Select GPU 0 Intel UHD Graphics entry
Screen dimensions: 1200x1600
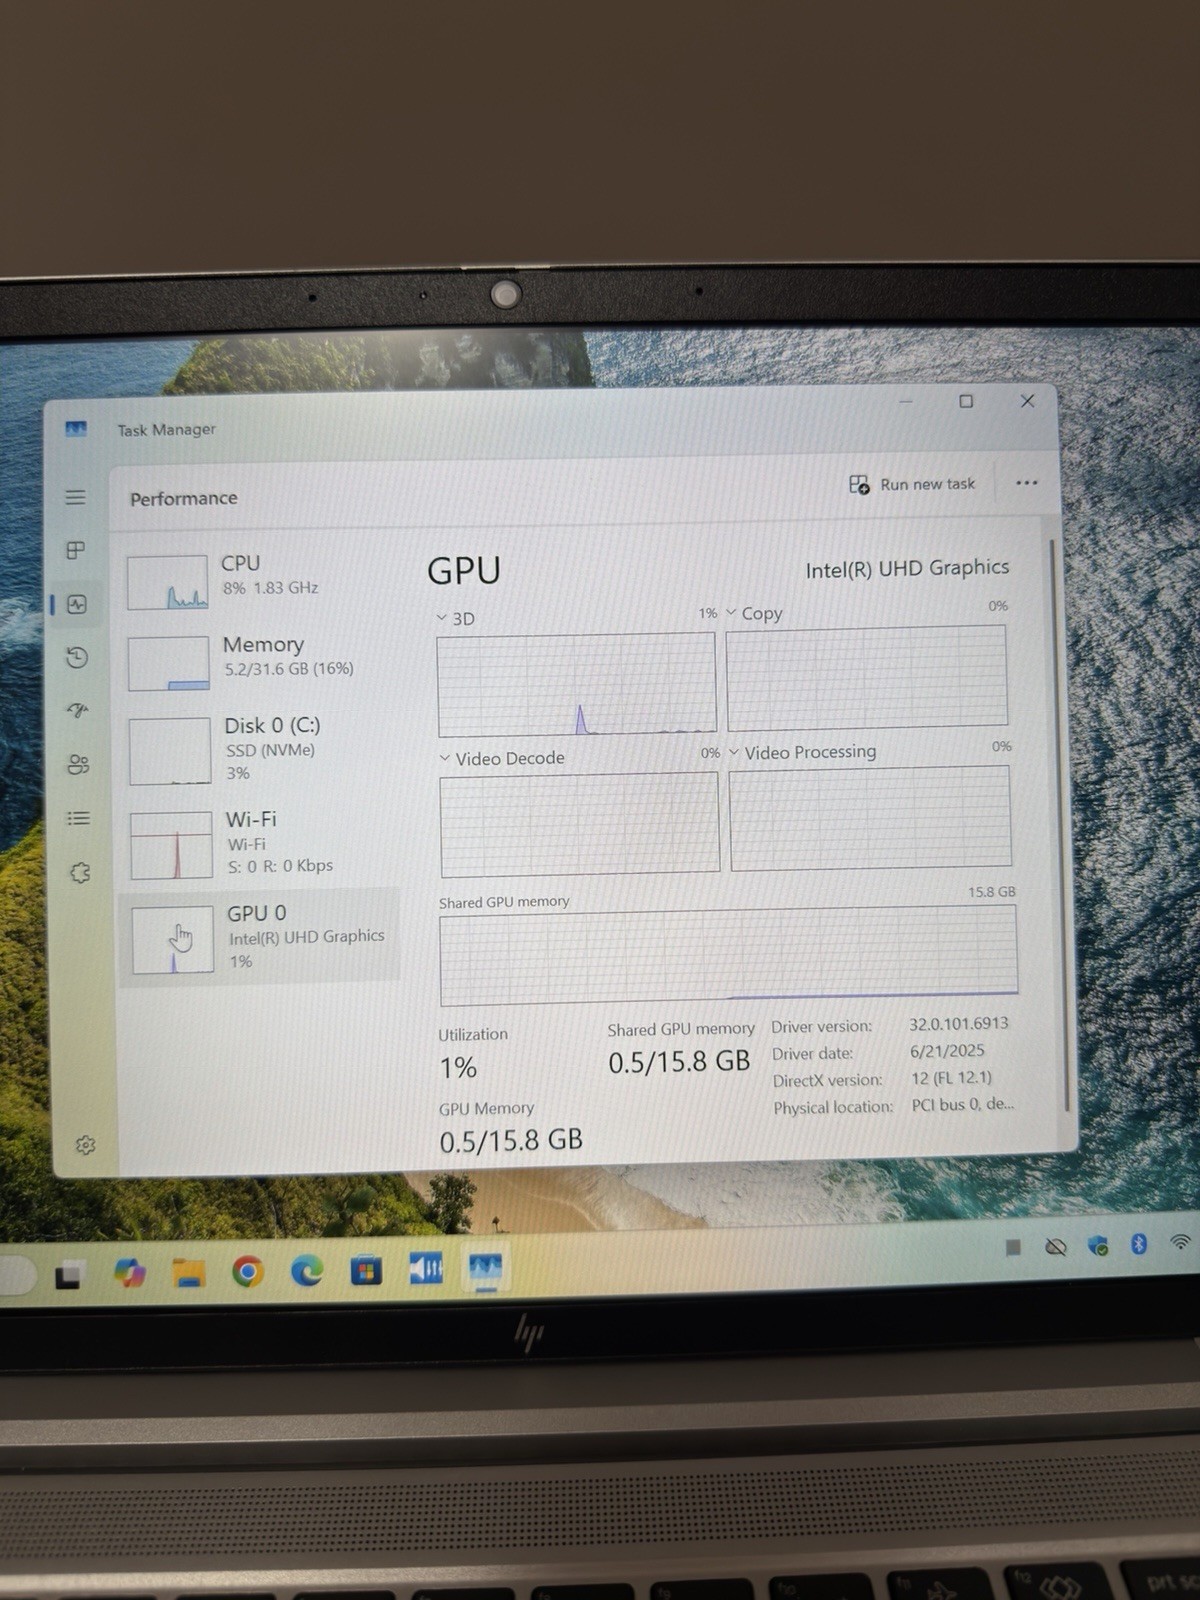[x=260, y=938]
